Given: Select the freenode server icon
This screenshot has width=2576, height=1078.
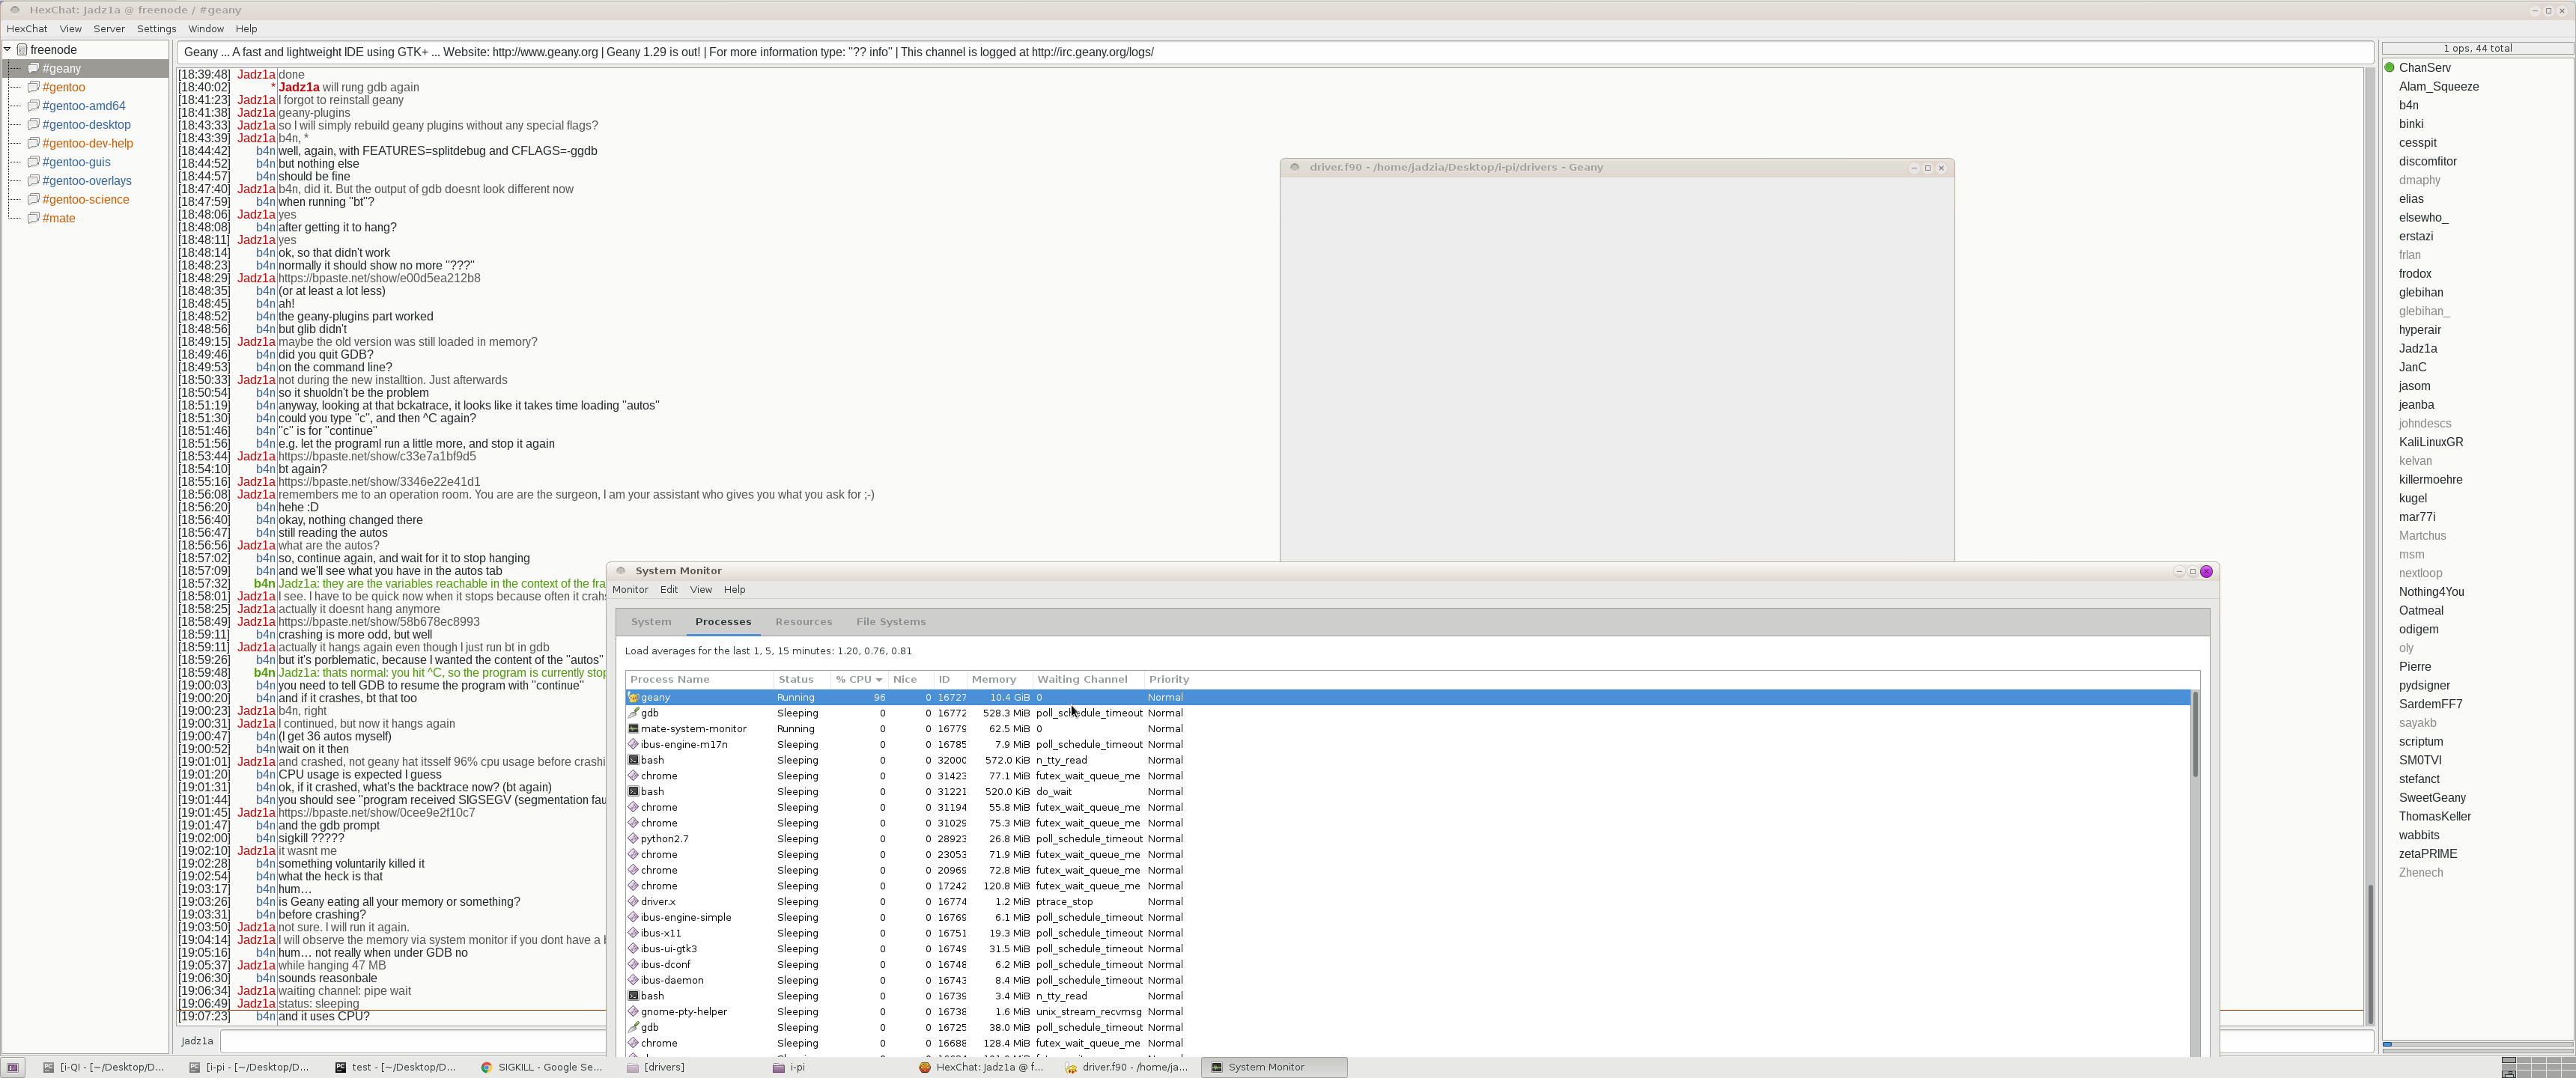Looking at the screenshot, I should click(22, 49).
